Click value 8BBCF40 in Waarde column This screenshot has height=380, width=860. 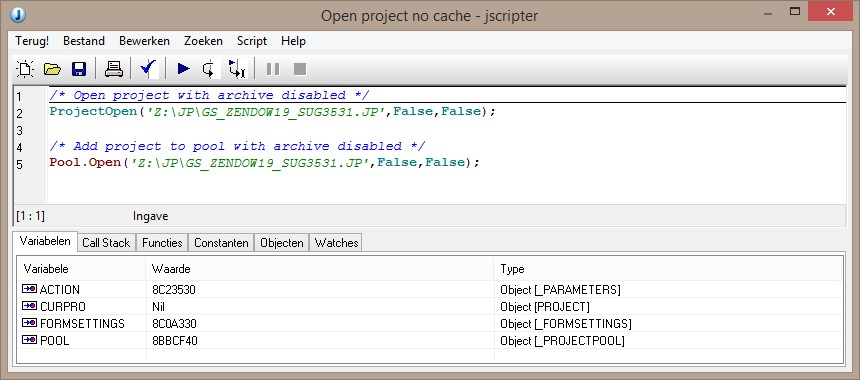tap(174, 341)
